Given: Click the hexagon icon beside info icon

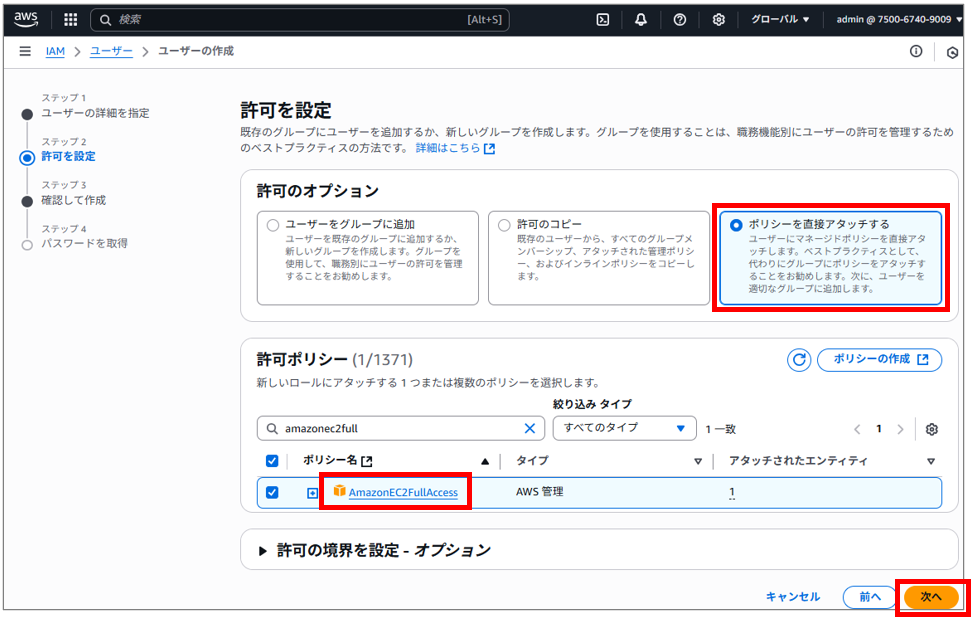Looking at the screenshot, I should point(952,53).
